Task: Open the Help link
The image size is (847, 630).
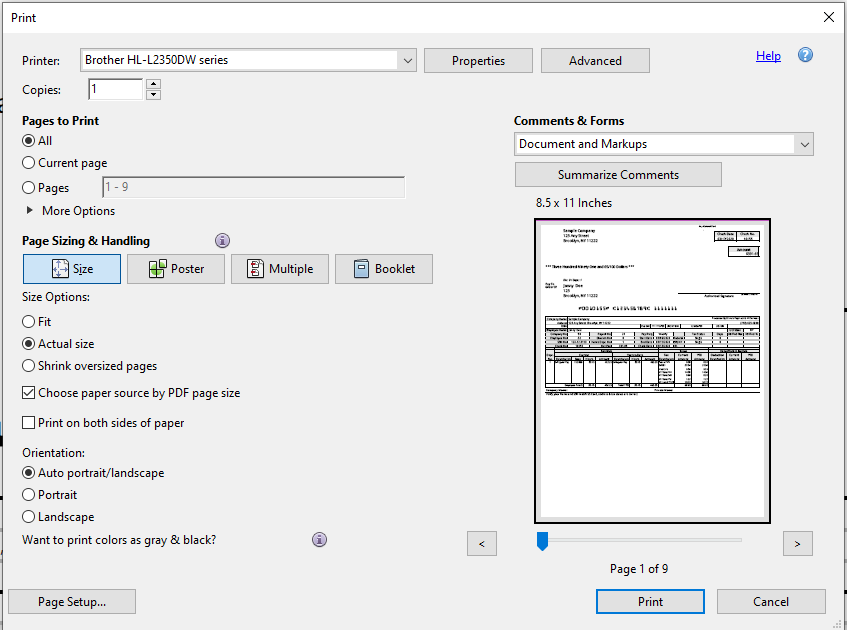Action: click(x=768, y=56)
